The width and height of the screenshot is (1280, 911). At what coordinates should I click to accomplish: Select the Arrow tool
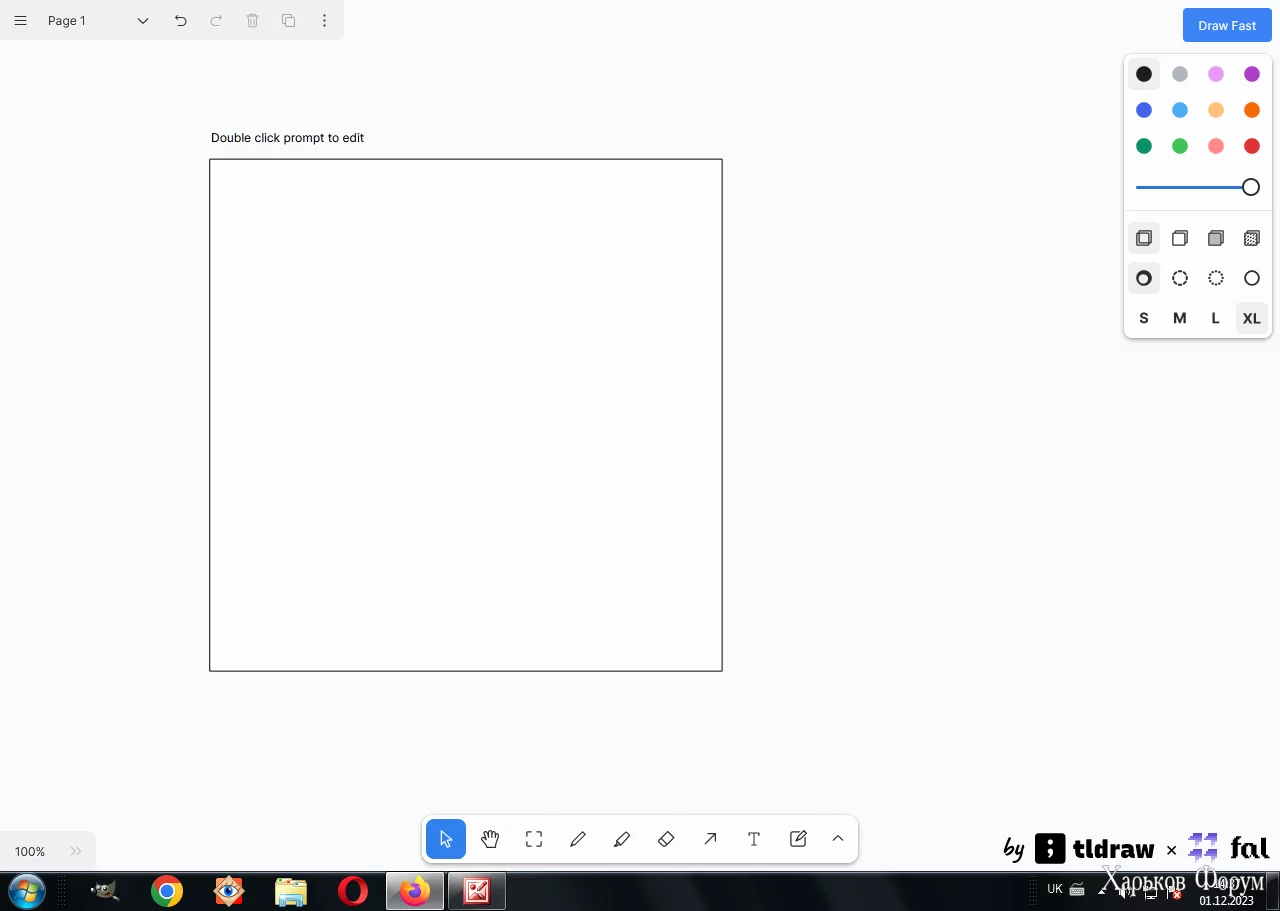(710, 839)
